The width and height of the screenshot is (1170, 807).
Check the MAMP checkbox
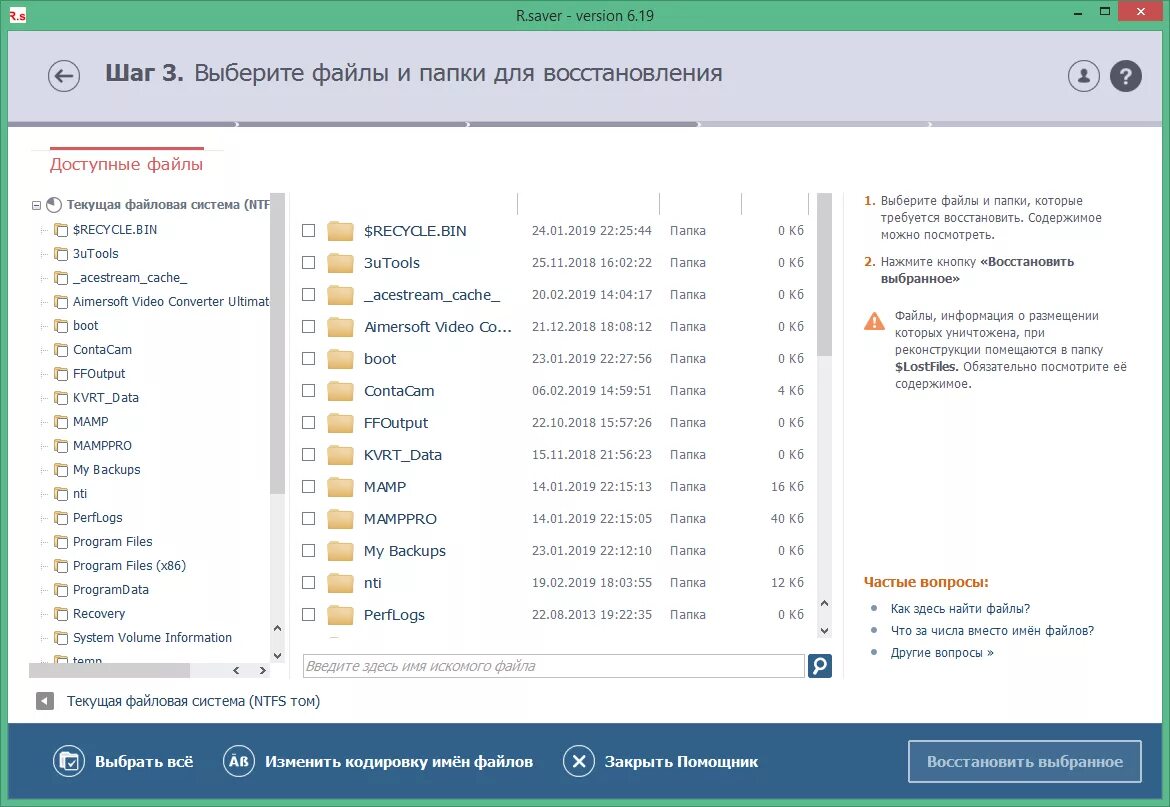pos(308,487)
